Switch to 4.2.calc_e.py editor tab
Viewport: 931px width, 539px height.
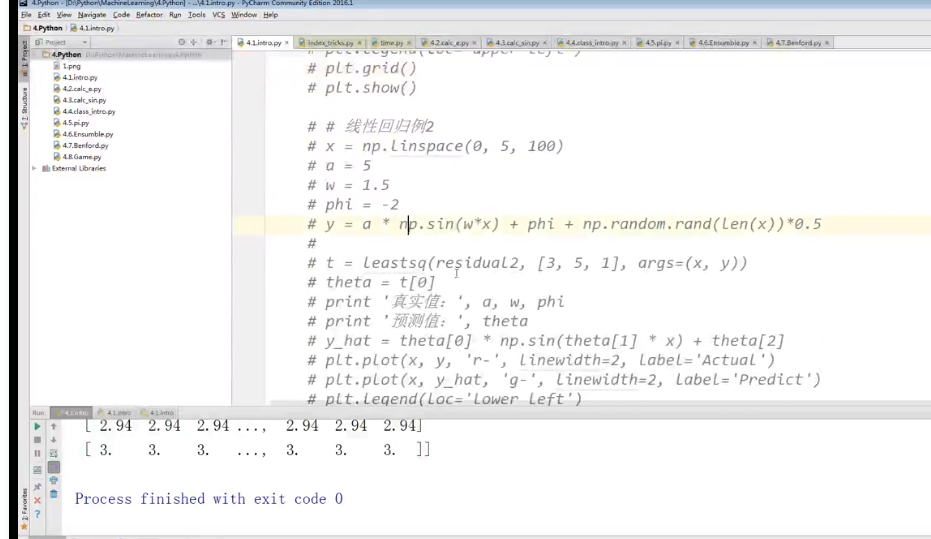449,43
